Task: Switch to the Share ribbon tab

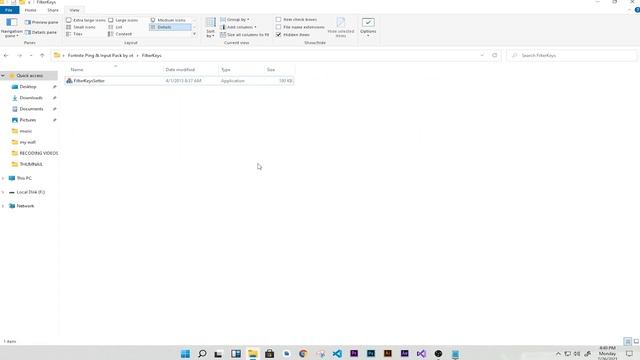Action: point(53,10)
